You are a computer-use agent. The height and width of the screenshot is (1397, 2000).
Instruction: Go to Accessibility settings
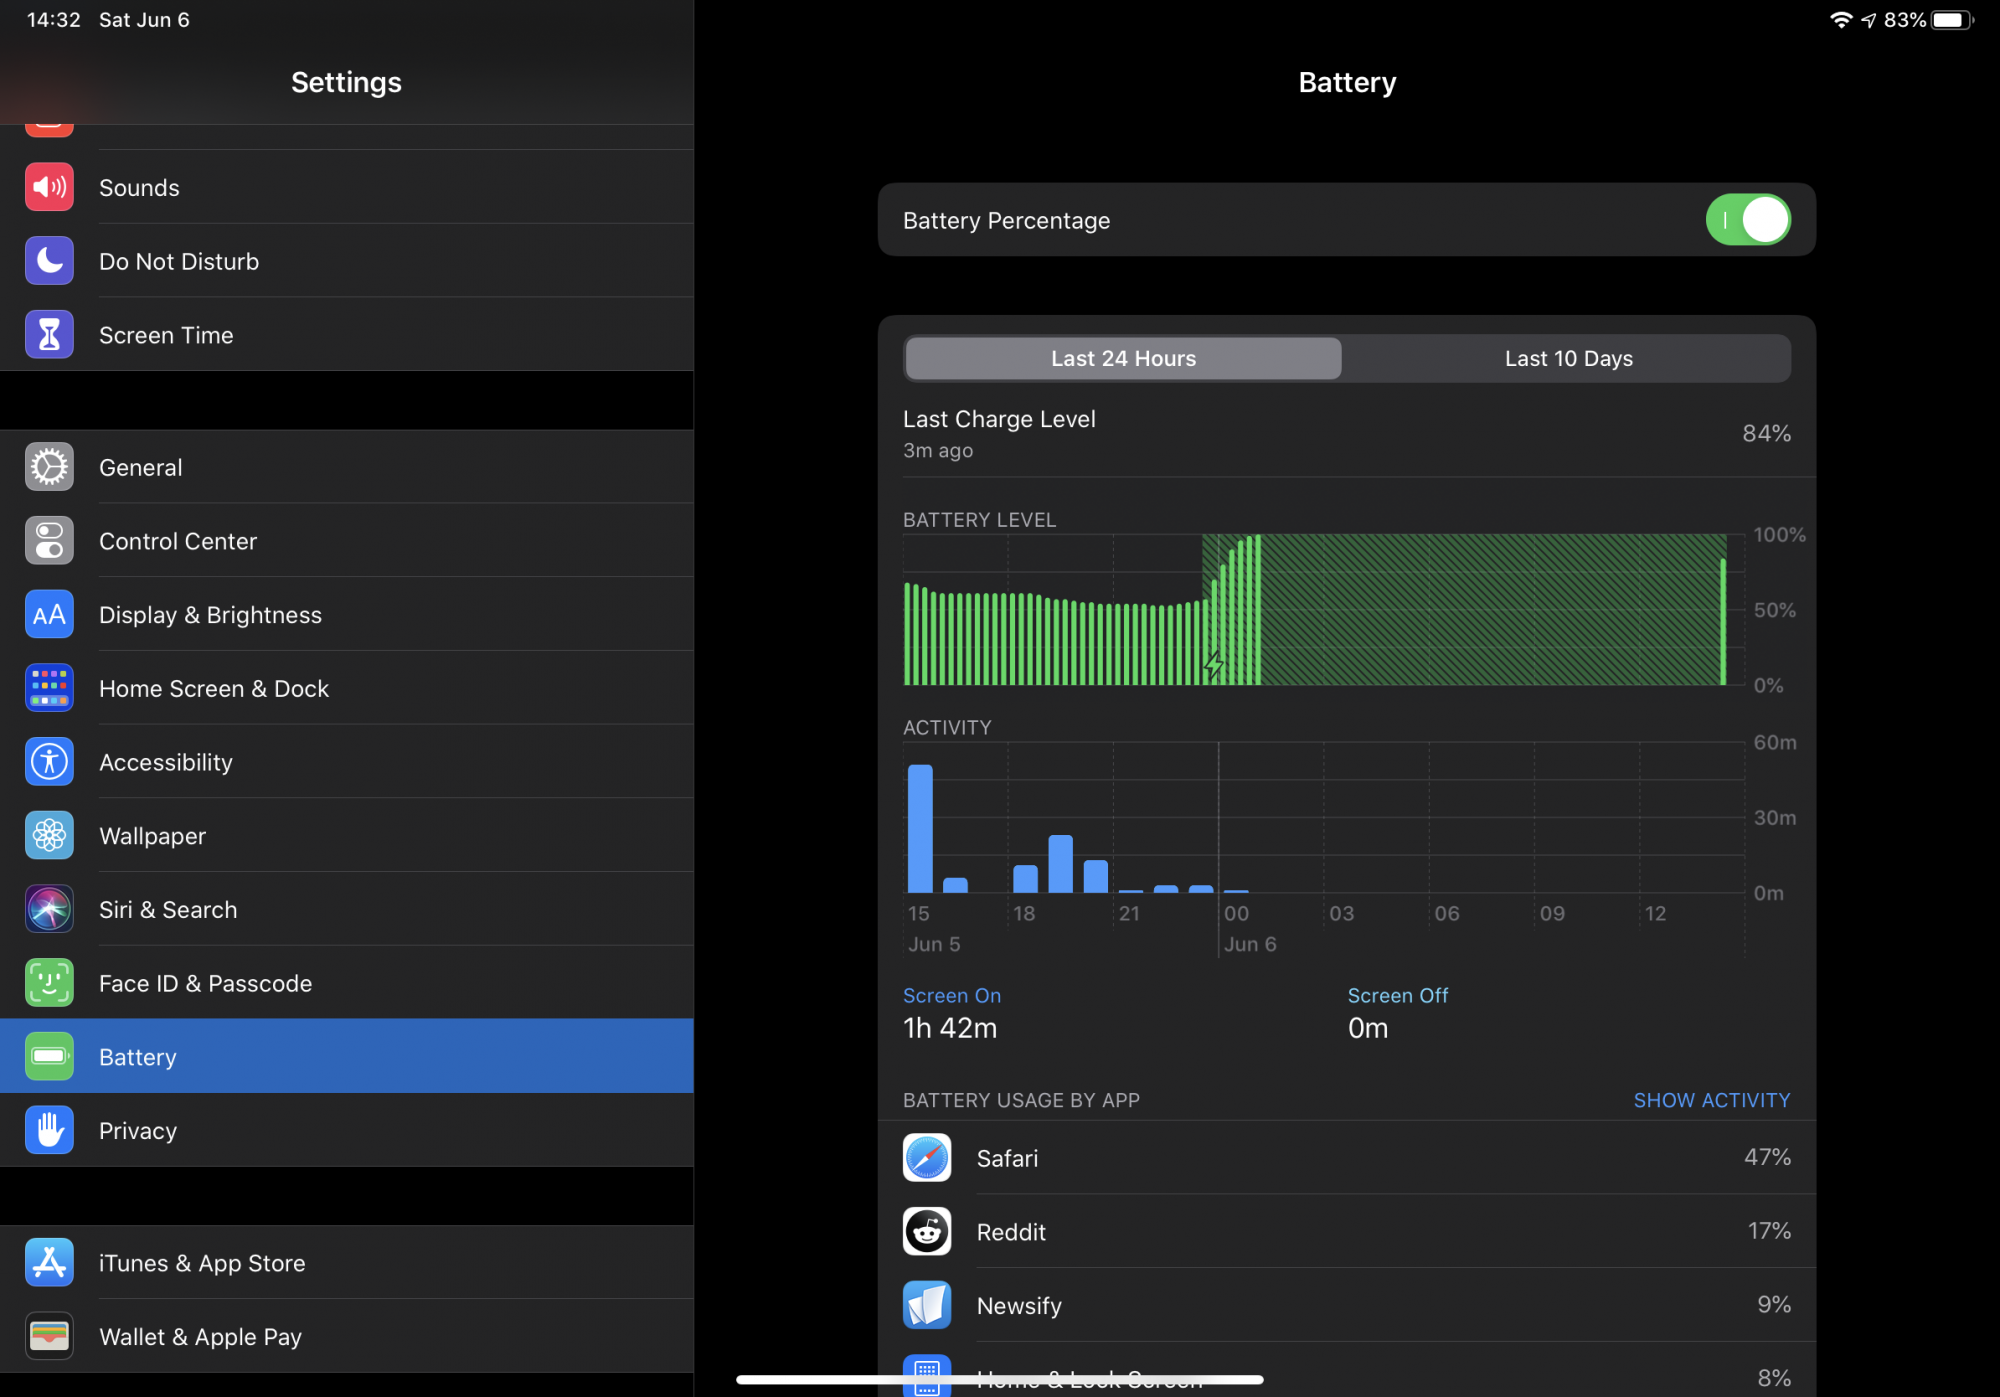(347, 762)
